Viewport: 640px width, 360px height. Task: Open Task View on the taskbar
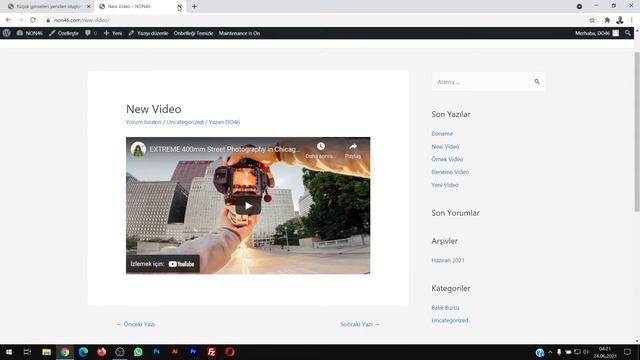point(27,352)
